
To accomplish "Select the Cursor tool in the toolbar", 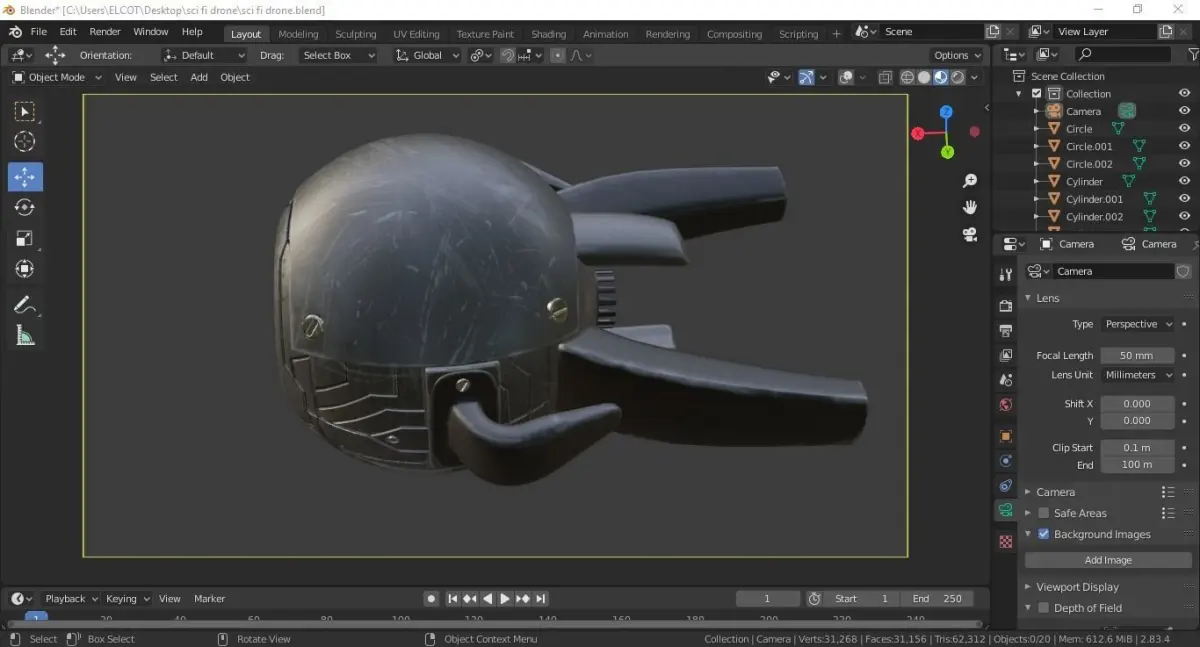I will coord(25,142).
